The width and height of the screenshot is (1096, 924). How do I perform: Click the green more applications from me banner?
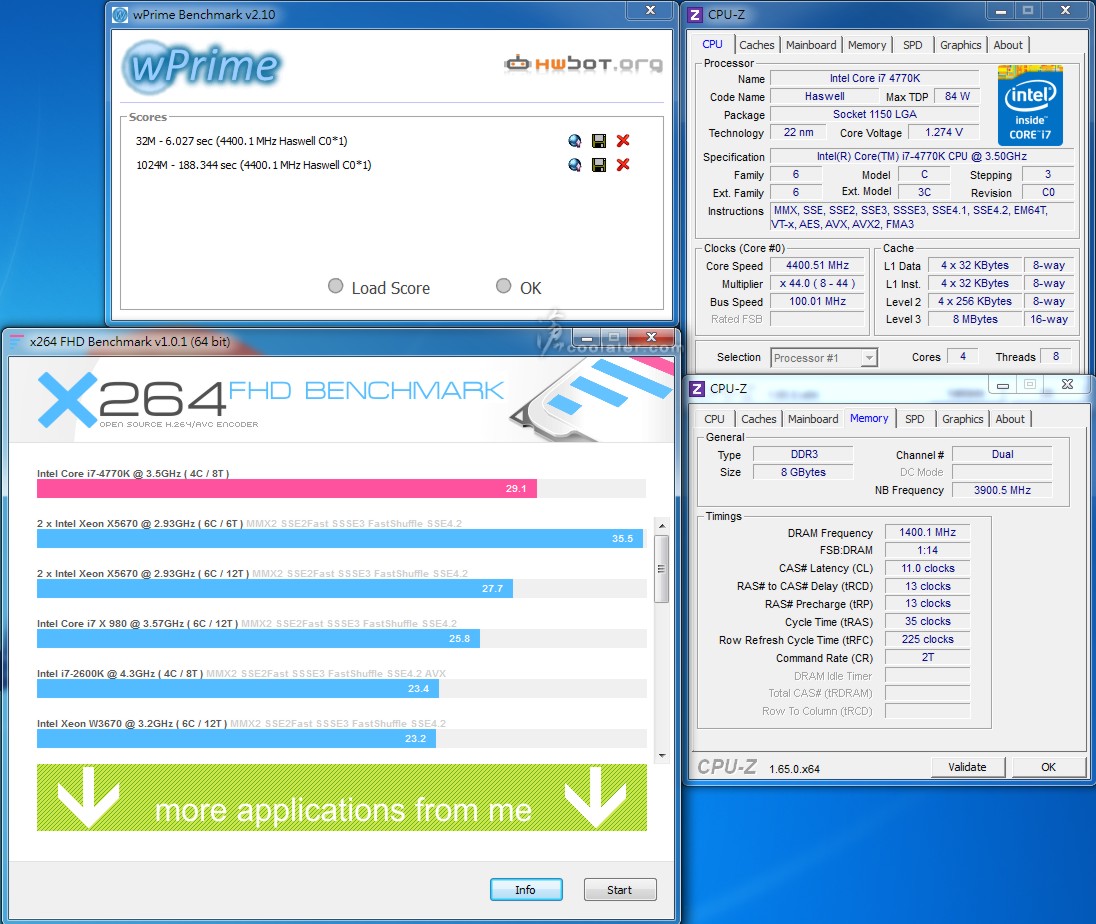click(x=342, y=797)
